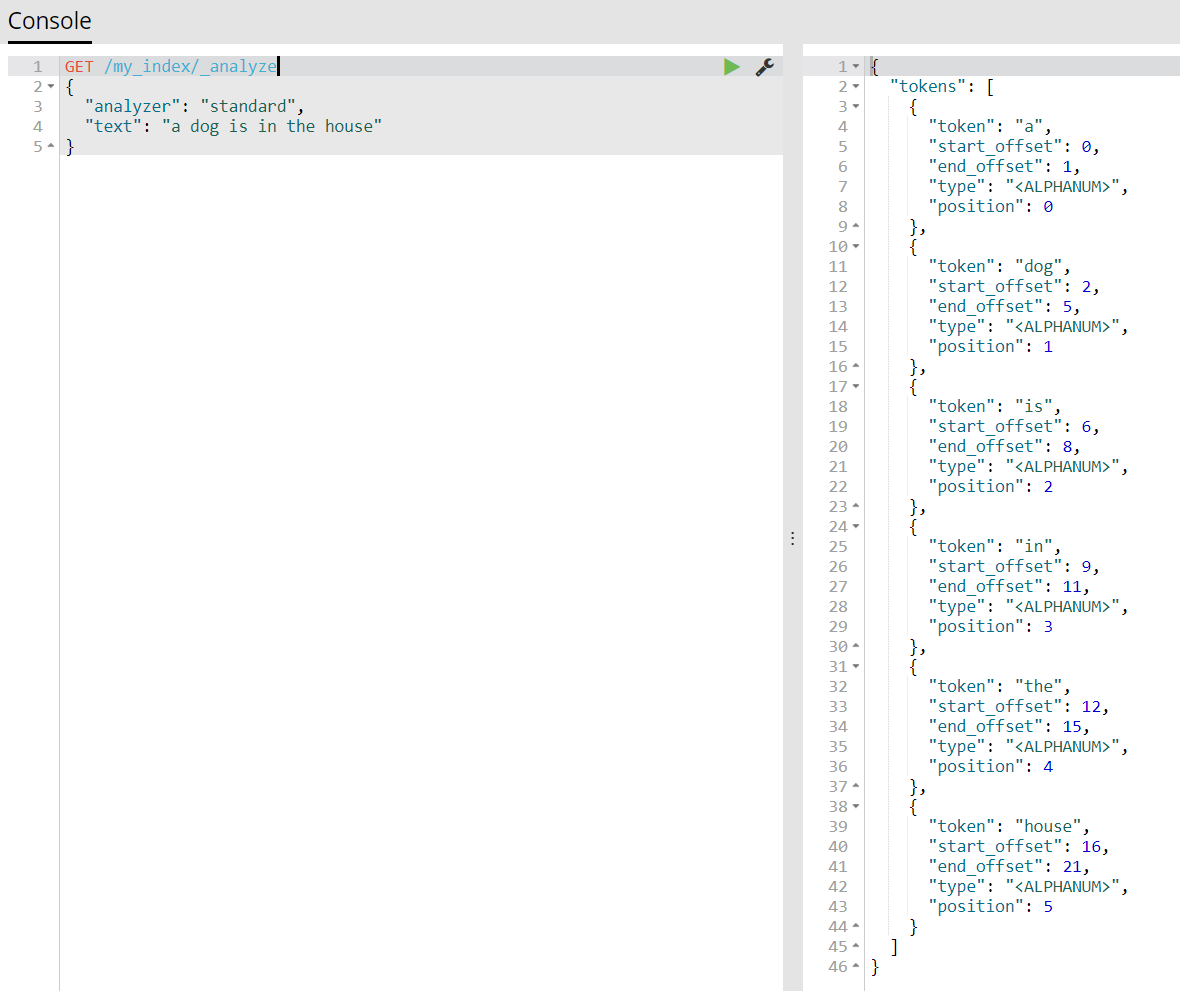1180x991 pixels.
Task: Click fold end marker at response line 16
Action: (x=856, y=366)
